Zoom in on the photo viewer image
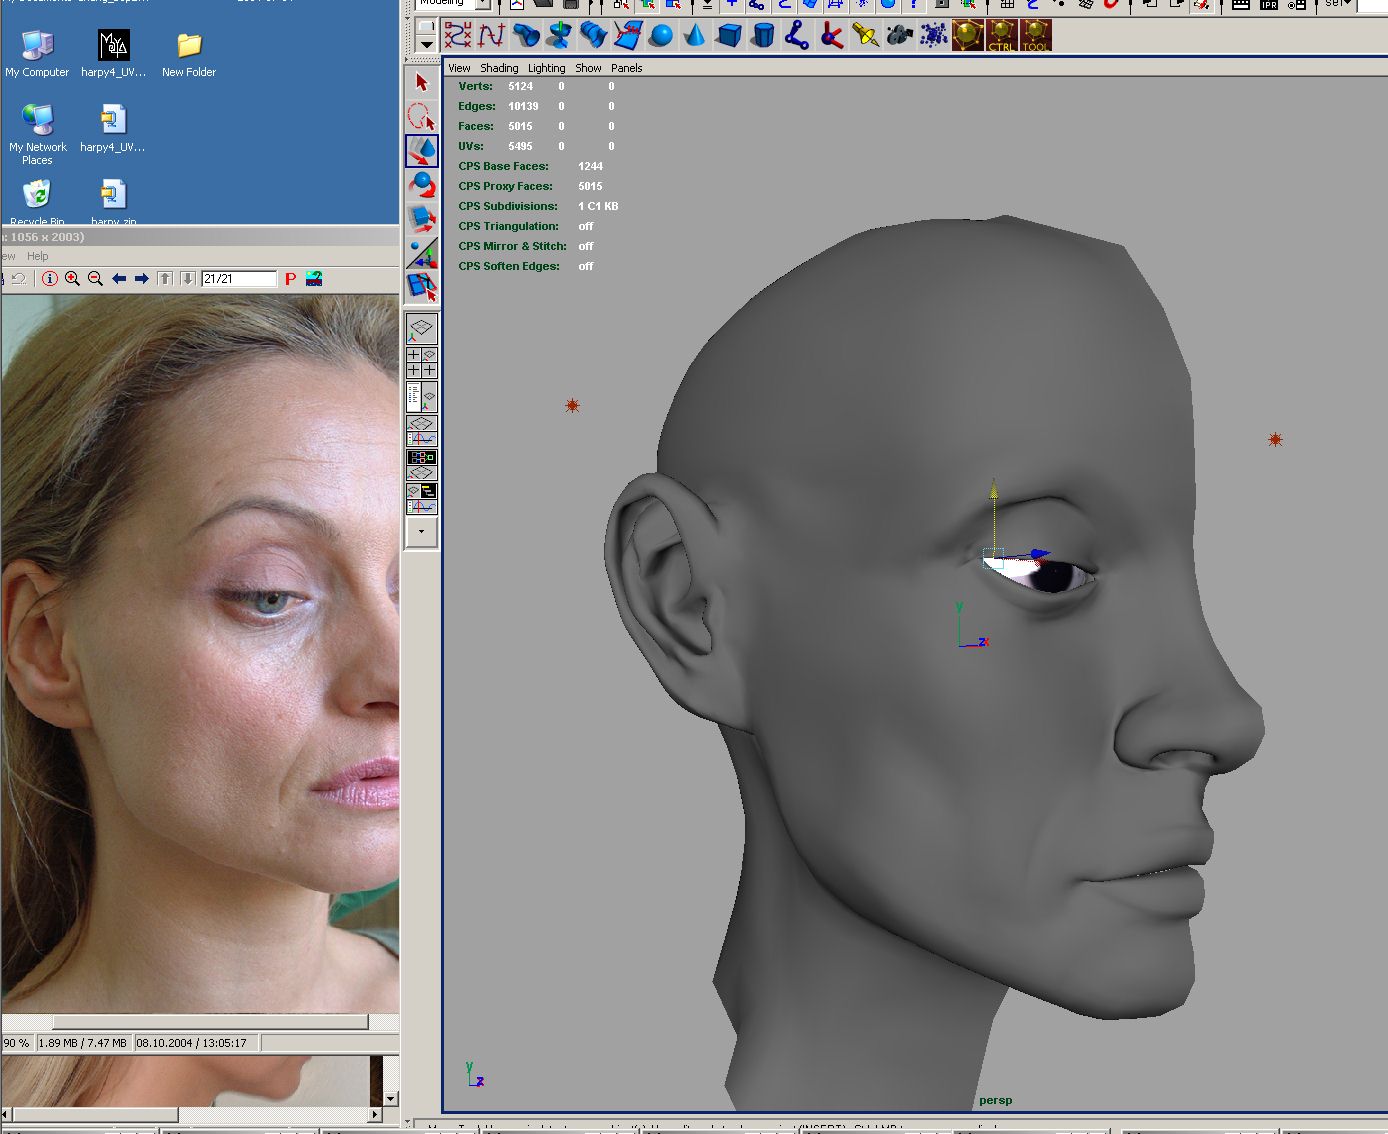The image size is (1388, 1134). 72,279
